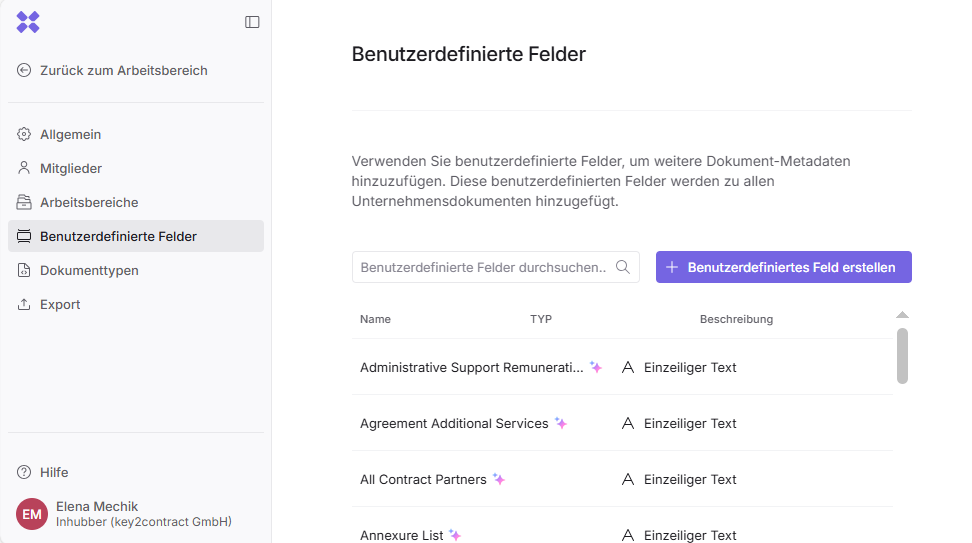The width and height of the screenshot is (972, 543).
Task: Select Dokumenttypen in the sidebar
Action: (88, 271)
